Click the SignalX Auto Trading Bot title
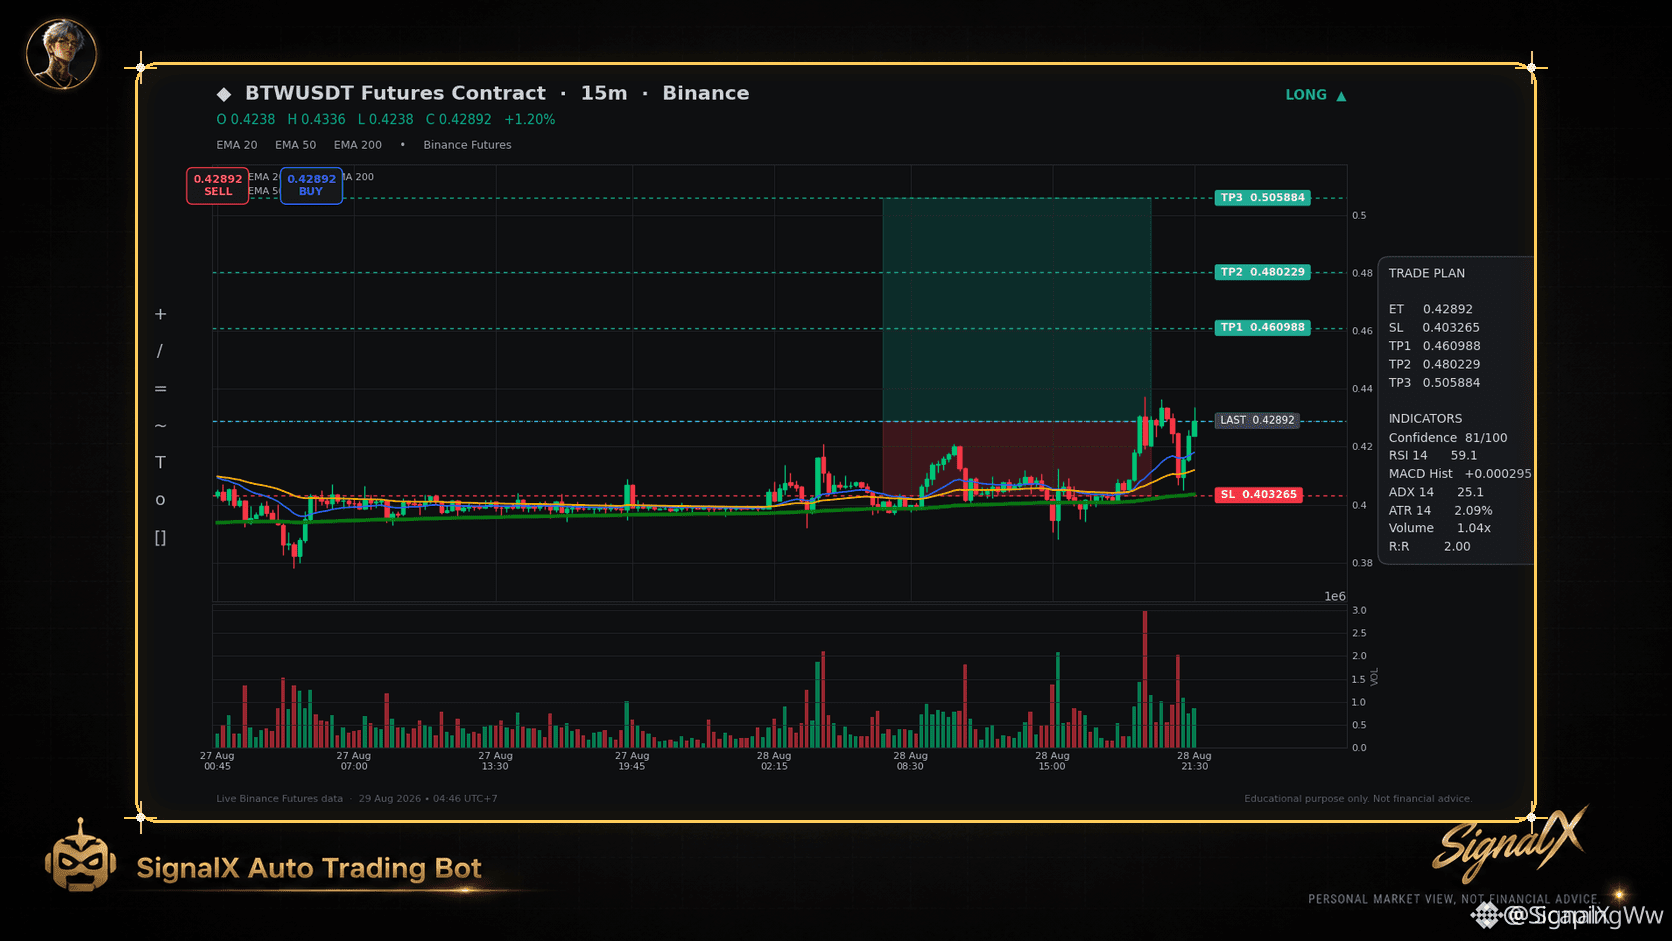The width and height of the screenshot is (1672, 941). (x=309, y=868)
